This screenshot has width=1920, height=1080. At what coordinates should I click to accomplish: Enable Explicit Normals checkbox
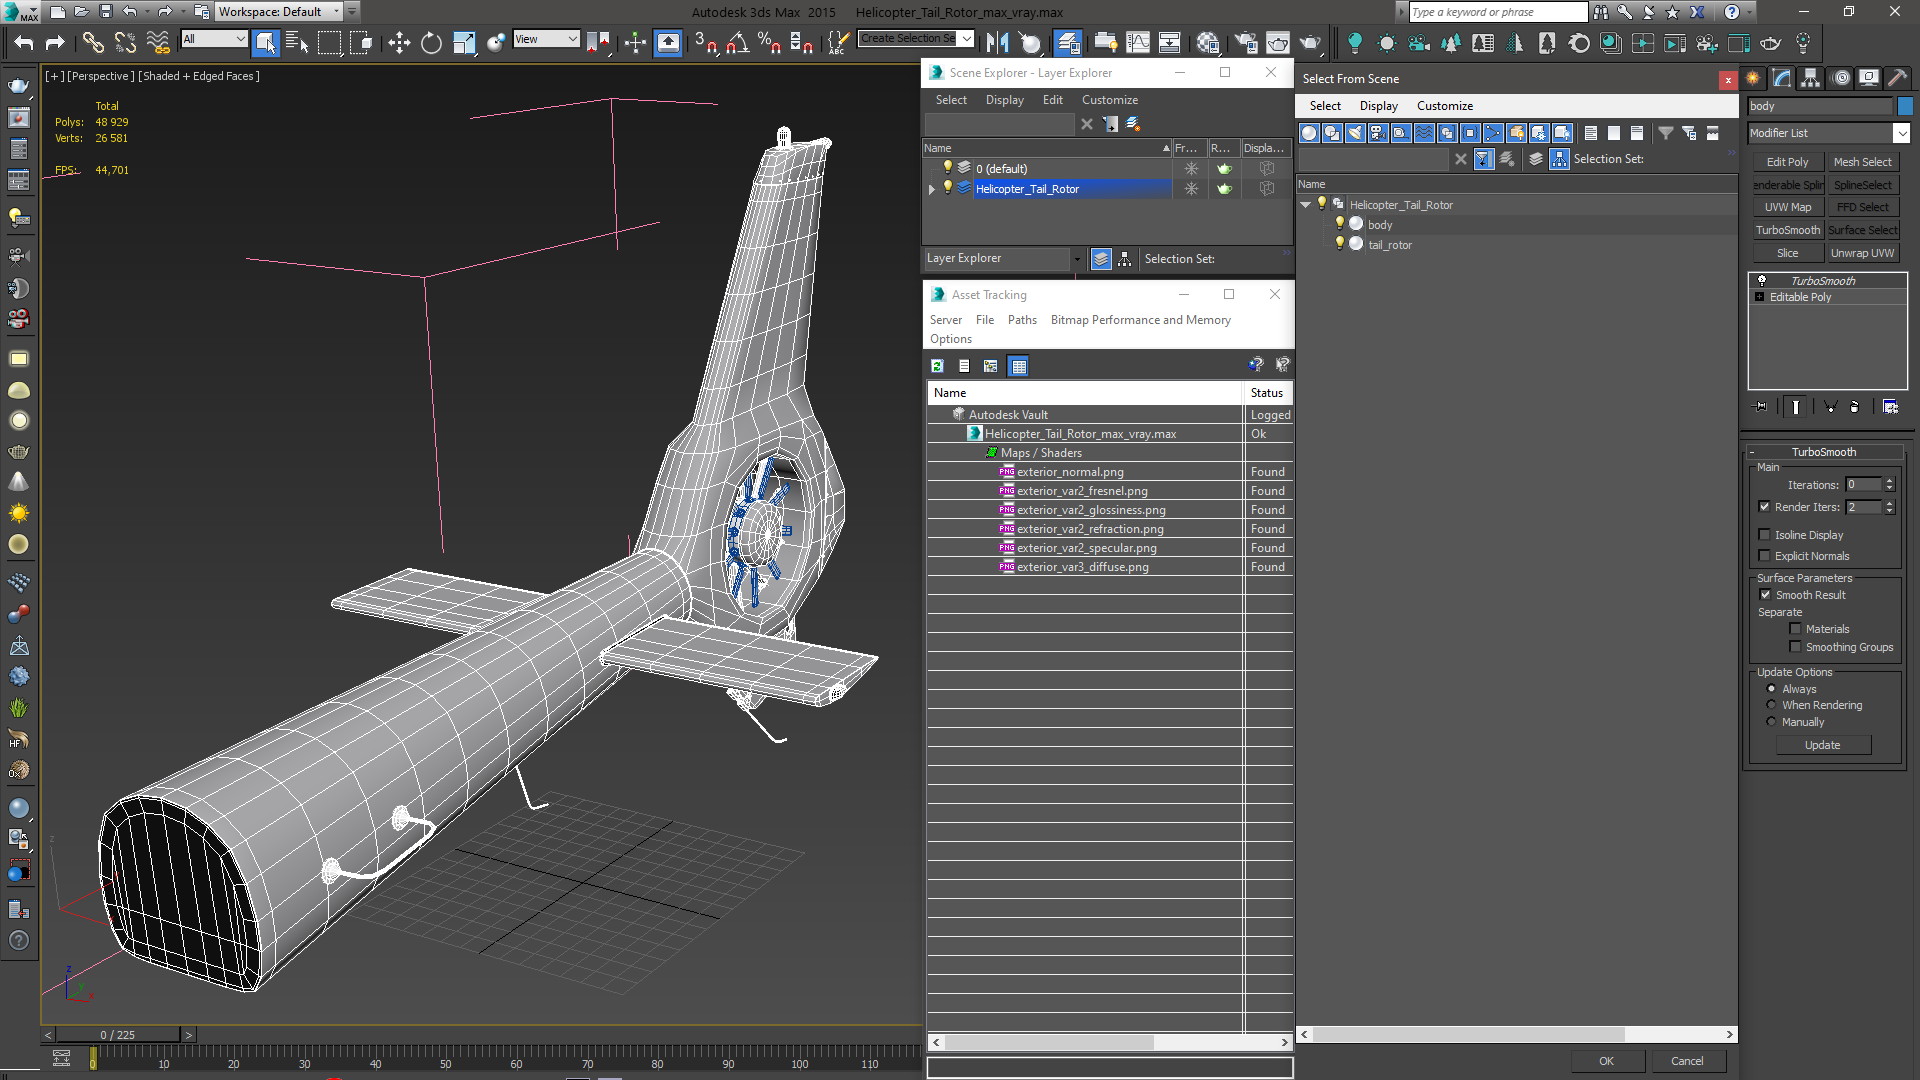point(1764,556)
